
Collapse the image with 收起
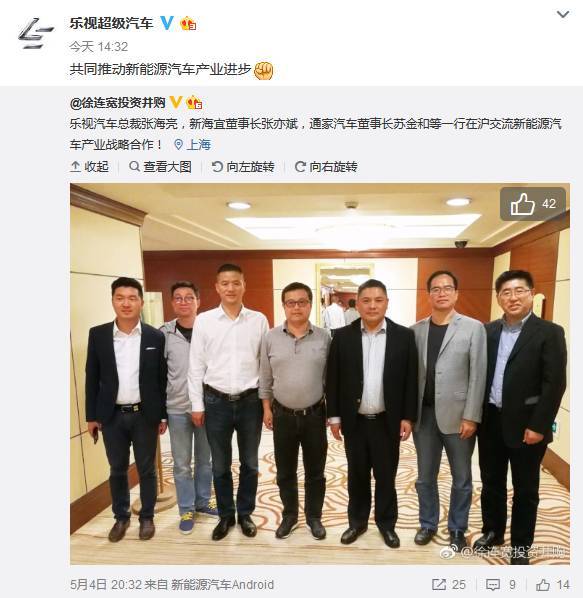coord(90,167)
